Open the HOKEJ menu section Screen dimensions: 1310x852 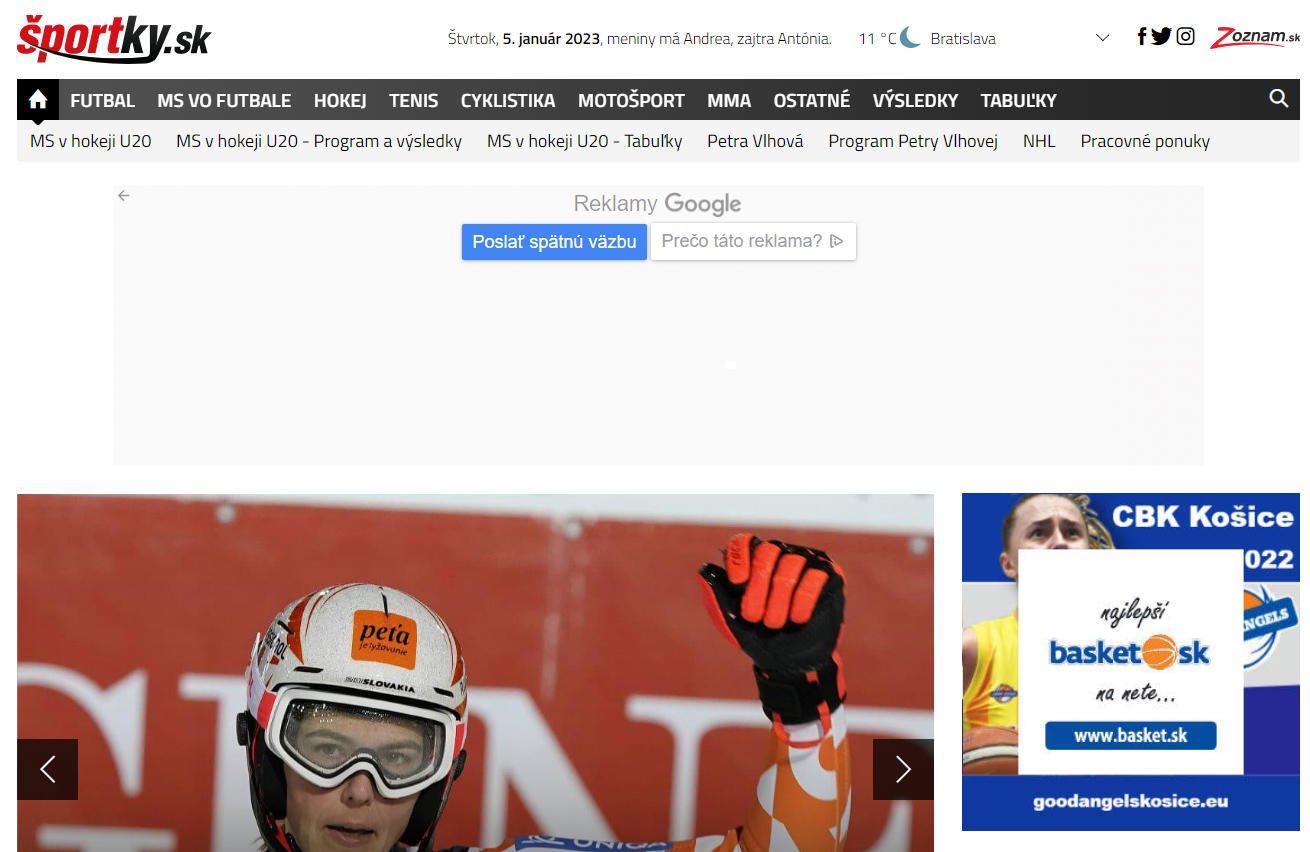(x=340, y=101)
